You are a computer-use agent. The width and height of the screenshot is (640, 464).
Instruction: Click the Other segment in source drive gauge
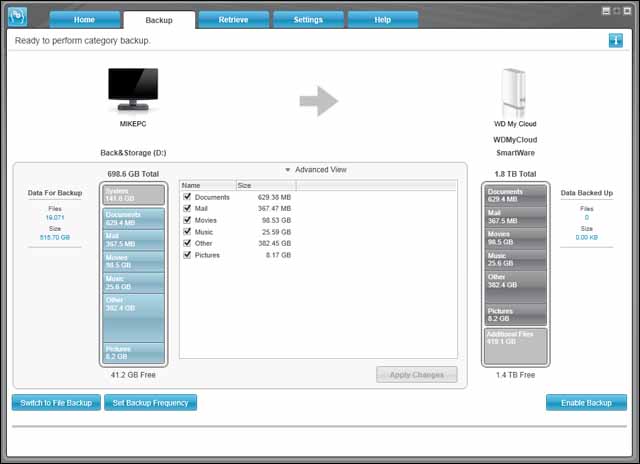133,316
